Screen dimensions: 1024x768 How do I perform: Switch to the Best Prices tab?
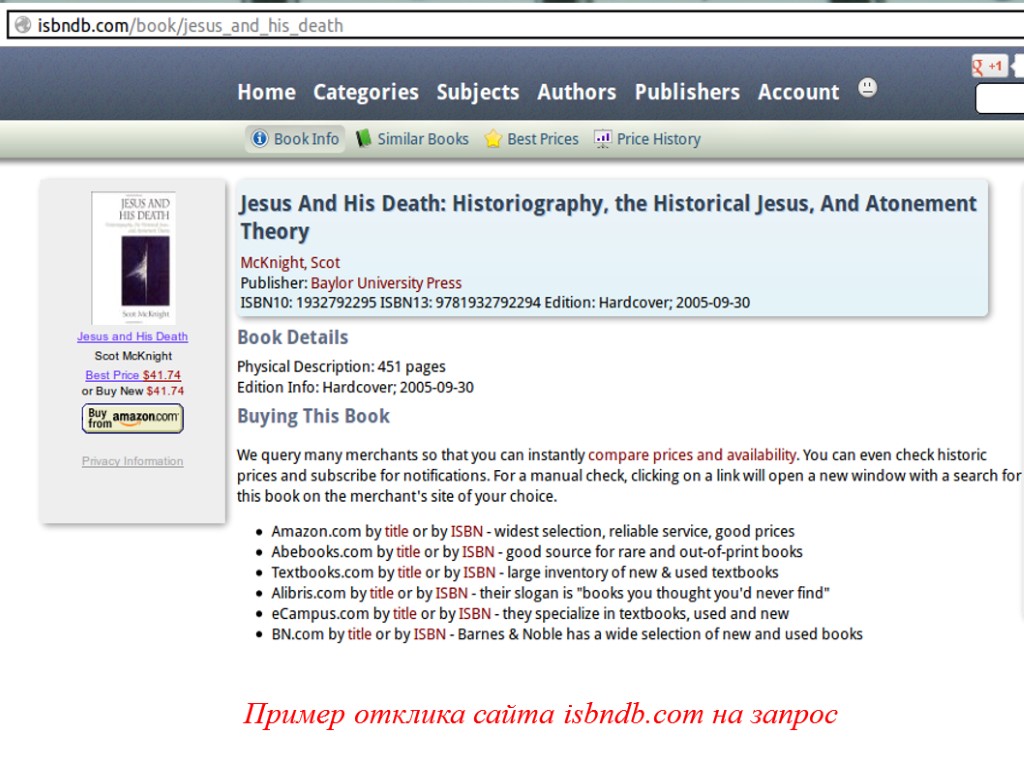tap(532, 138)
